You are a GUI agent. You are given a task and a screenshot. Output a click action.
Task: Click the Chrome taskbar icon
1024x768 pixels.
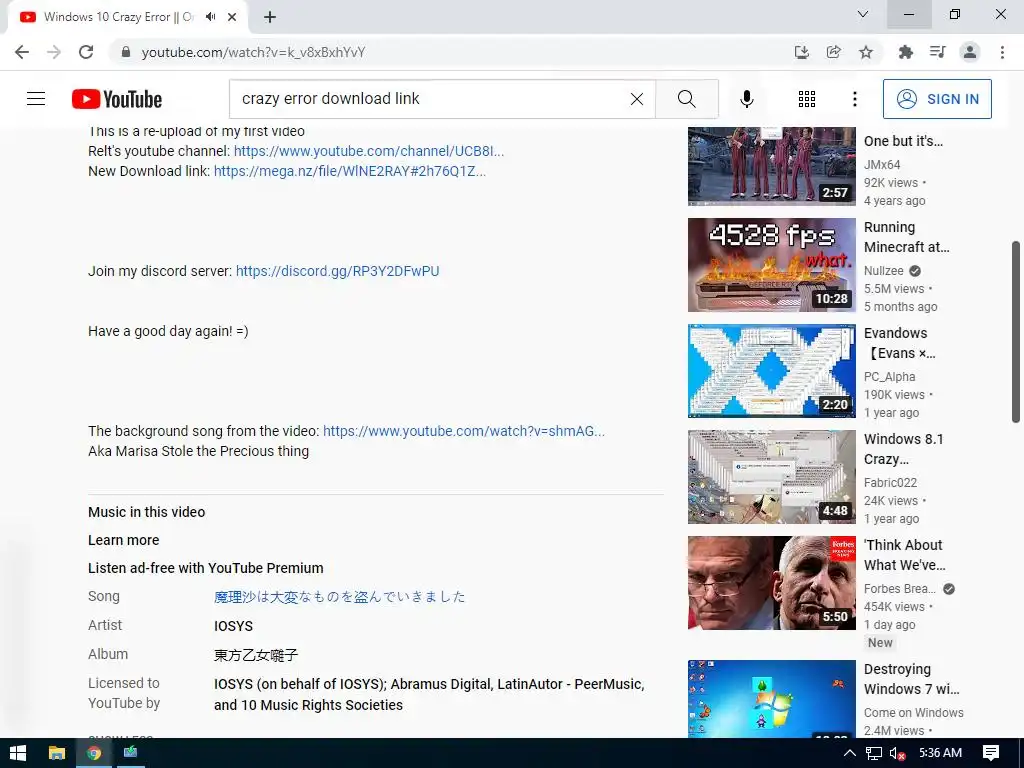(x=94, y=753)
